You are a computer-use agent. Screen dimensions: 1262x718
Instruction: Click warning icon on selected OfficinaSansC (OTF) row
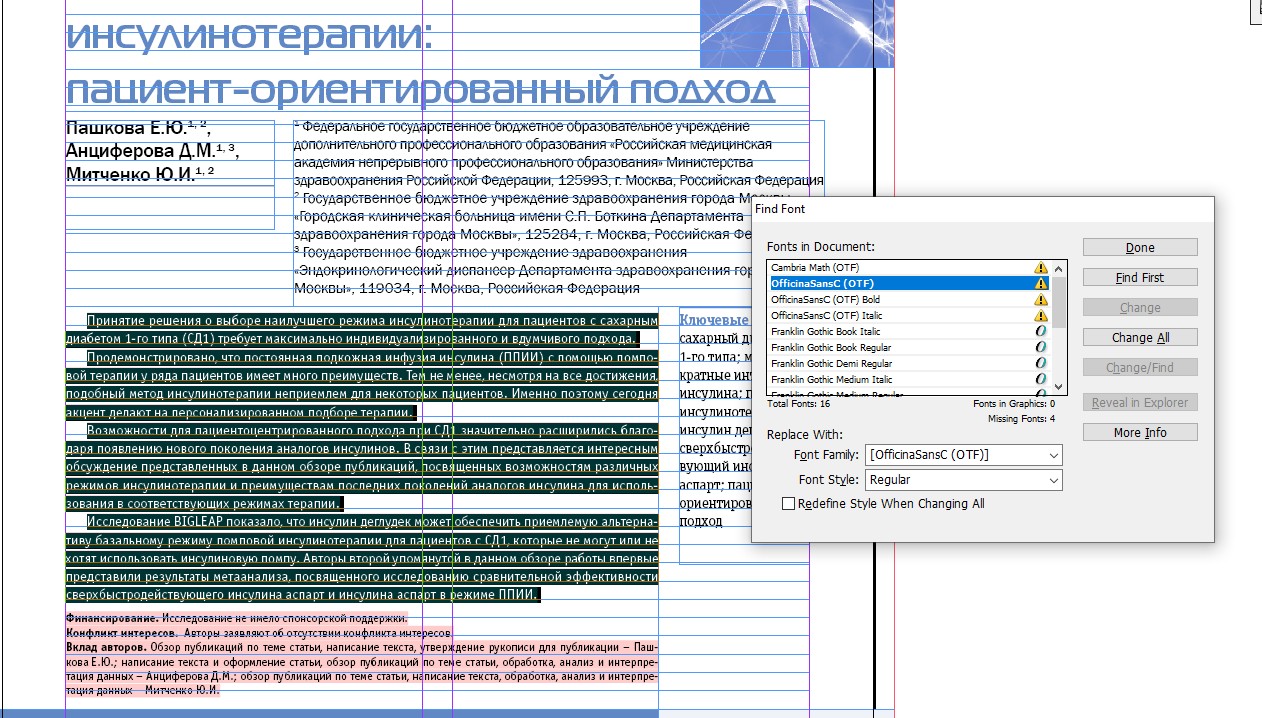pos(1041,284)
